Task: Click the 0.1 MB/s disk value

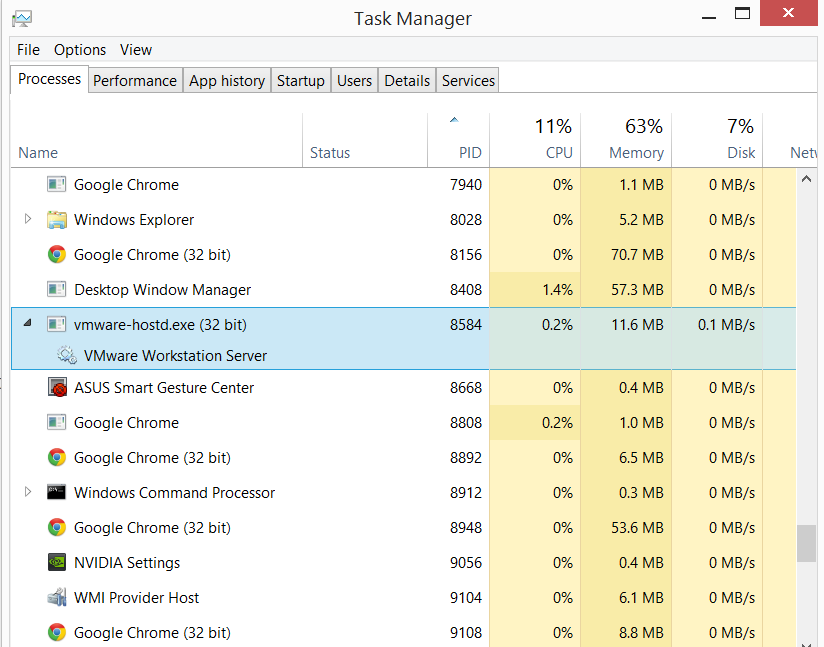Action: click(x=726, y=324)
